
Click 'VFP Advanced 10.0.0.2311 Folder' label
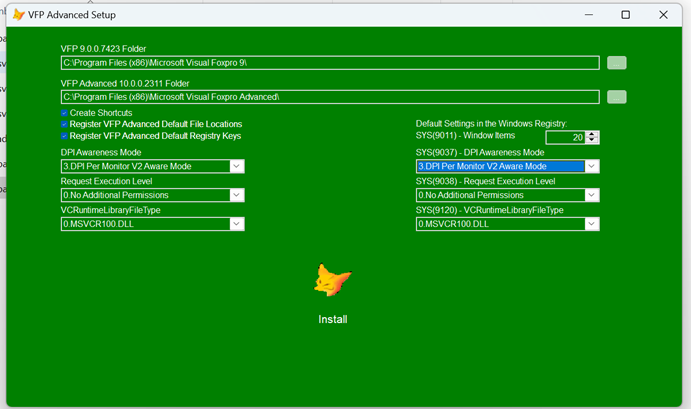pos(125,84)
